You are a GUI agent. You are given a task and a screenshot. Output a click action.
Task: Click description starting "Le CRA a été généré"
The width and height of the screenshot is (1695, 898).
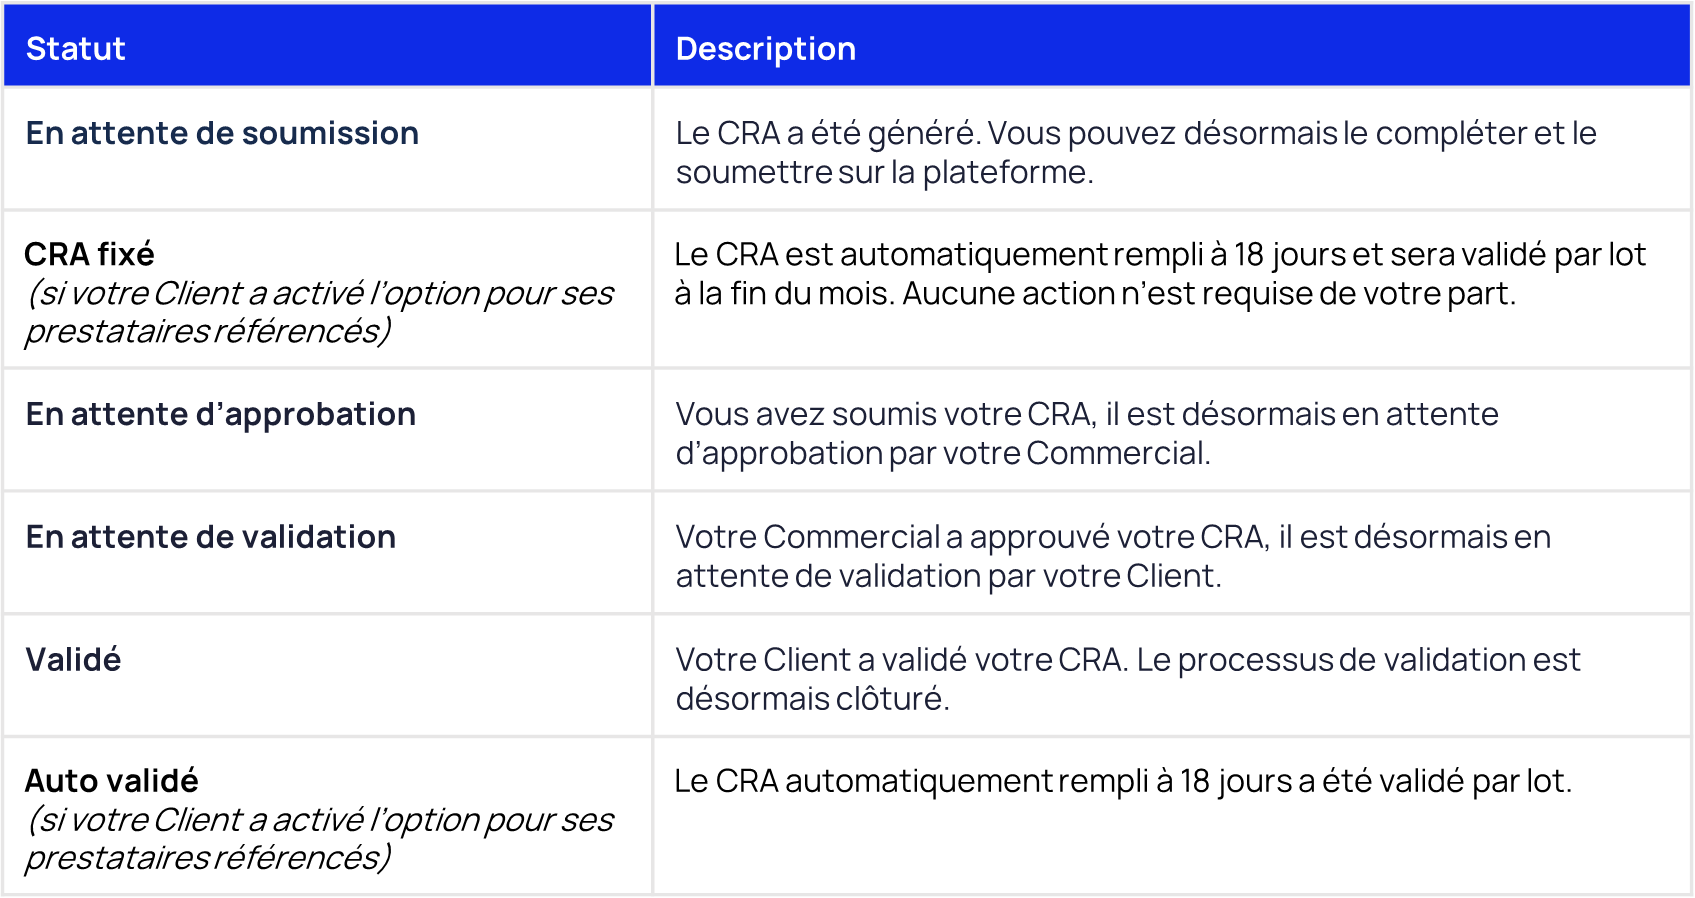pyautogui.click(x=1135, y=133)
